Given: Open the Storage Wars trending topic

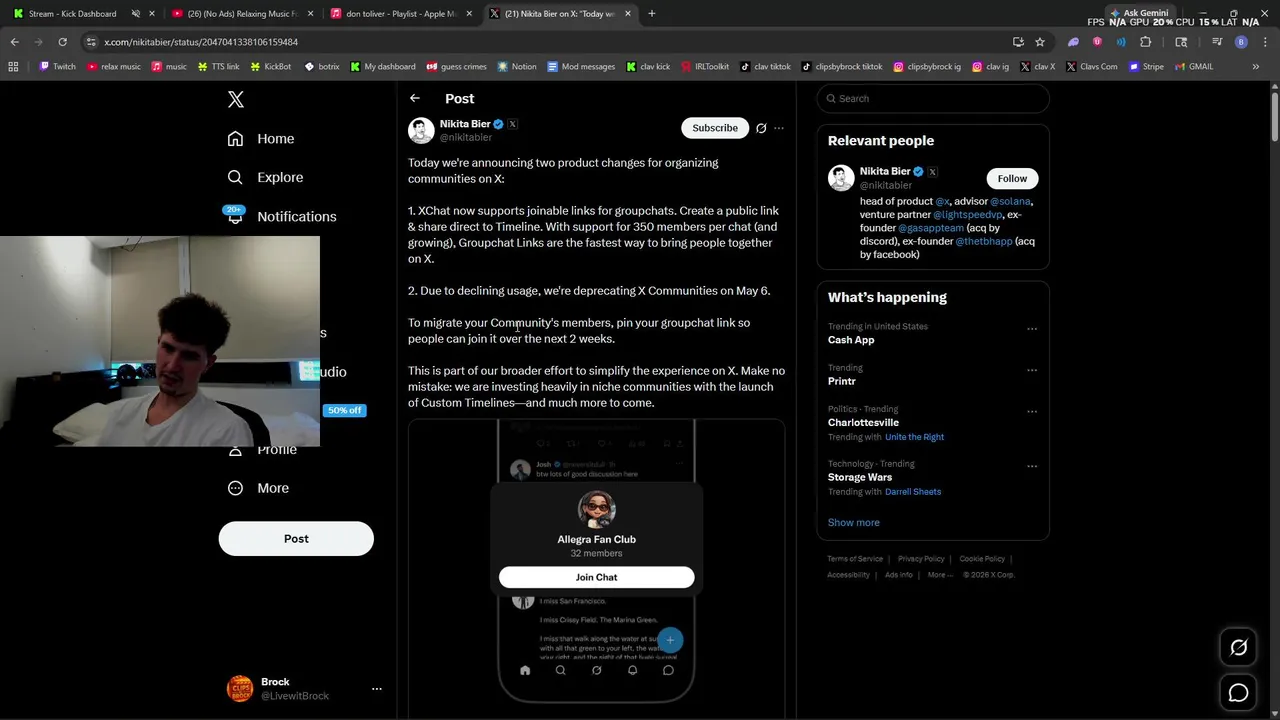Looking at the screenshot, I should point(860,477).
